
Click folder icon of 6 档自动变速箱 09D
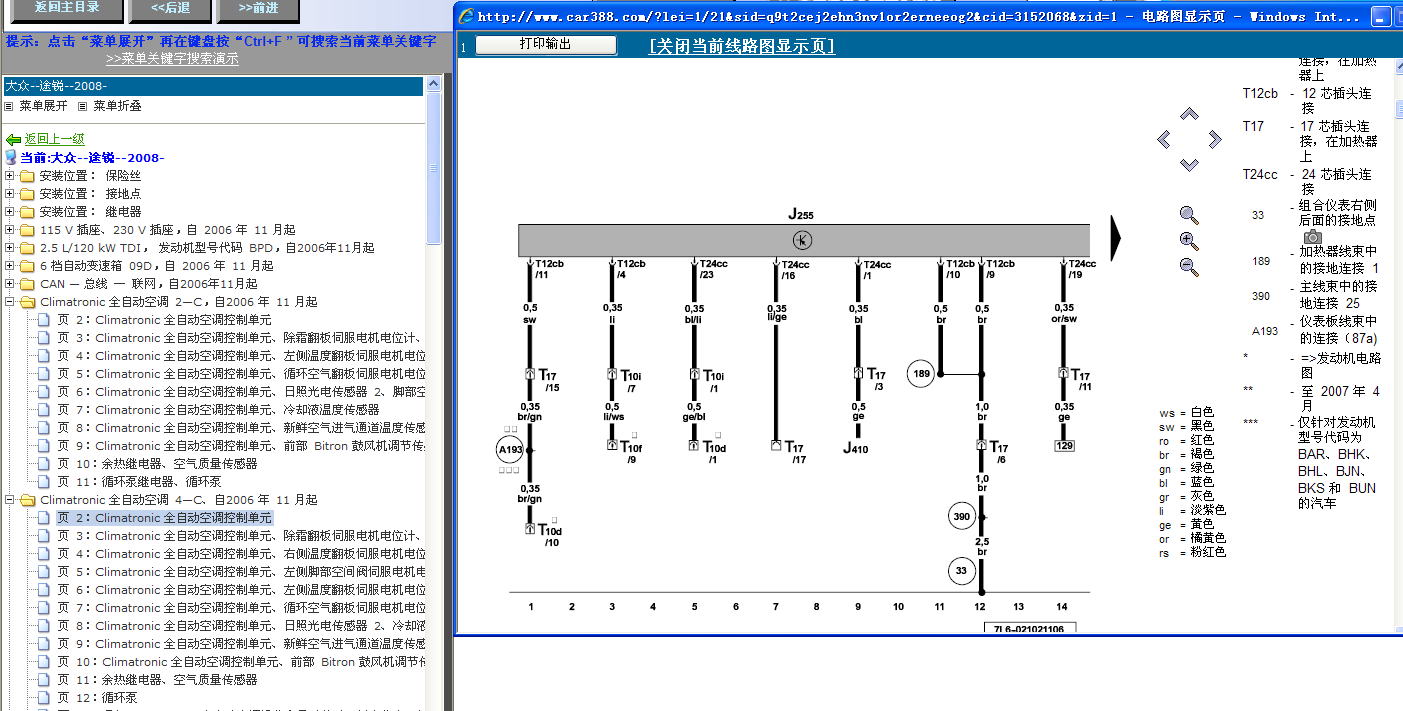(27, 266)
